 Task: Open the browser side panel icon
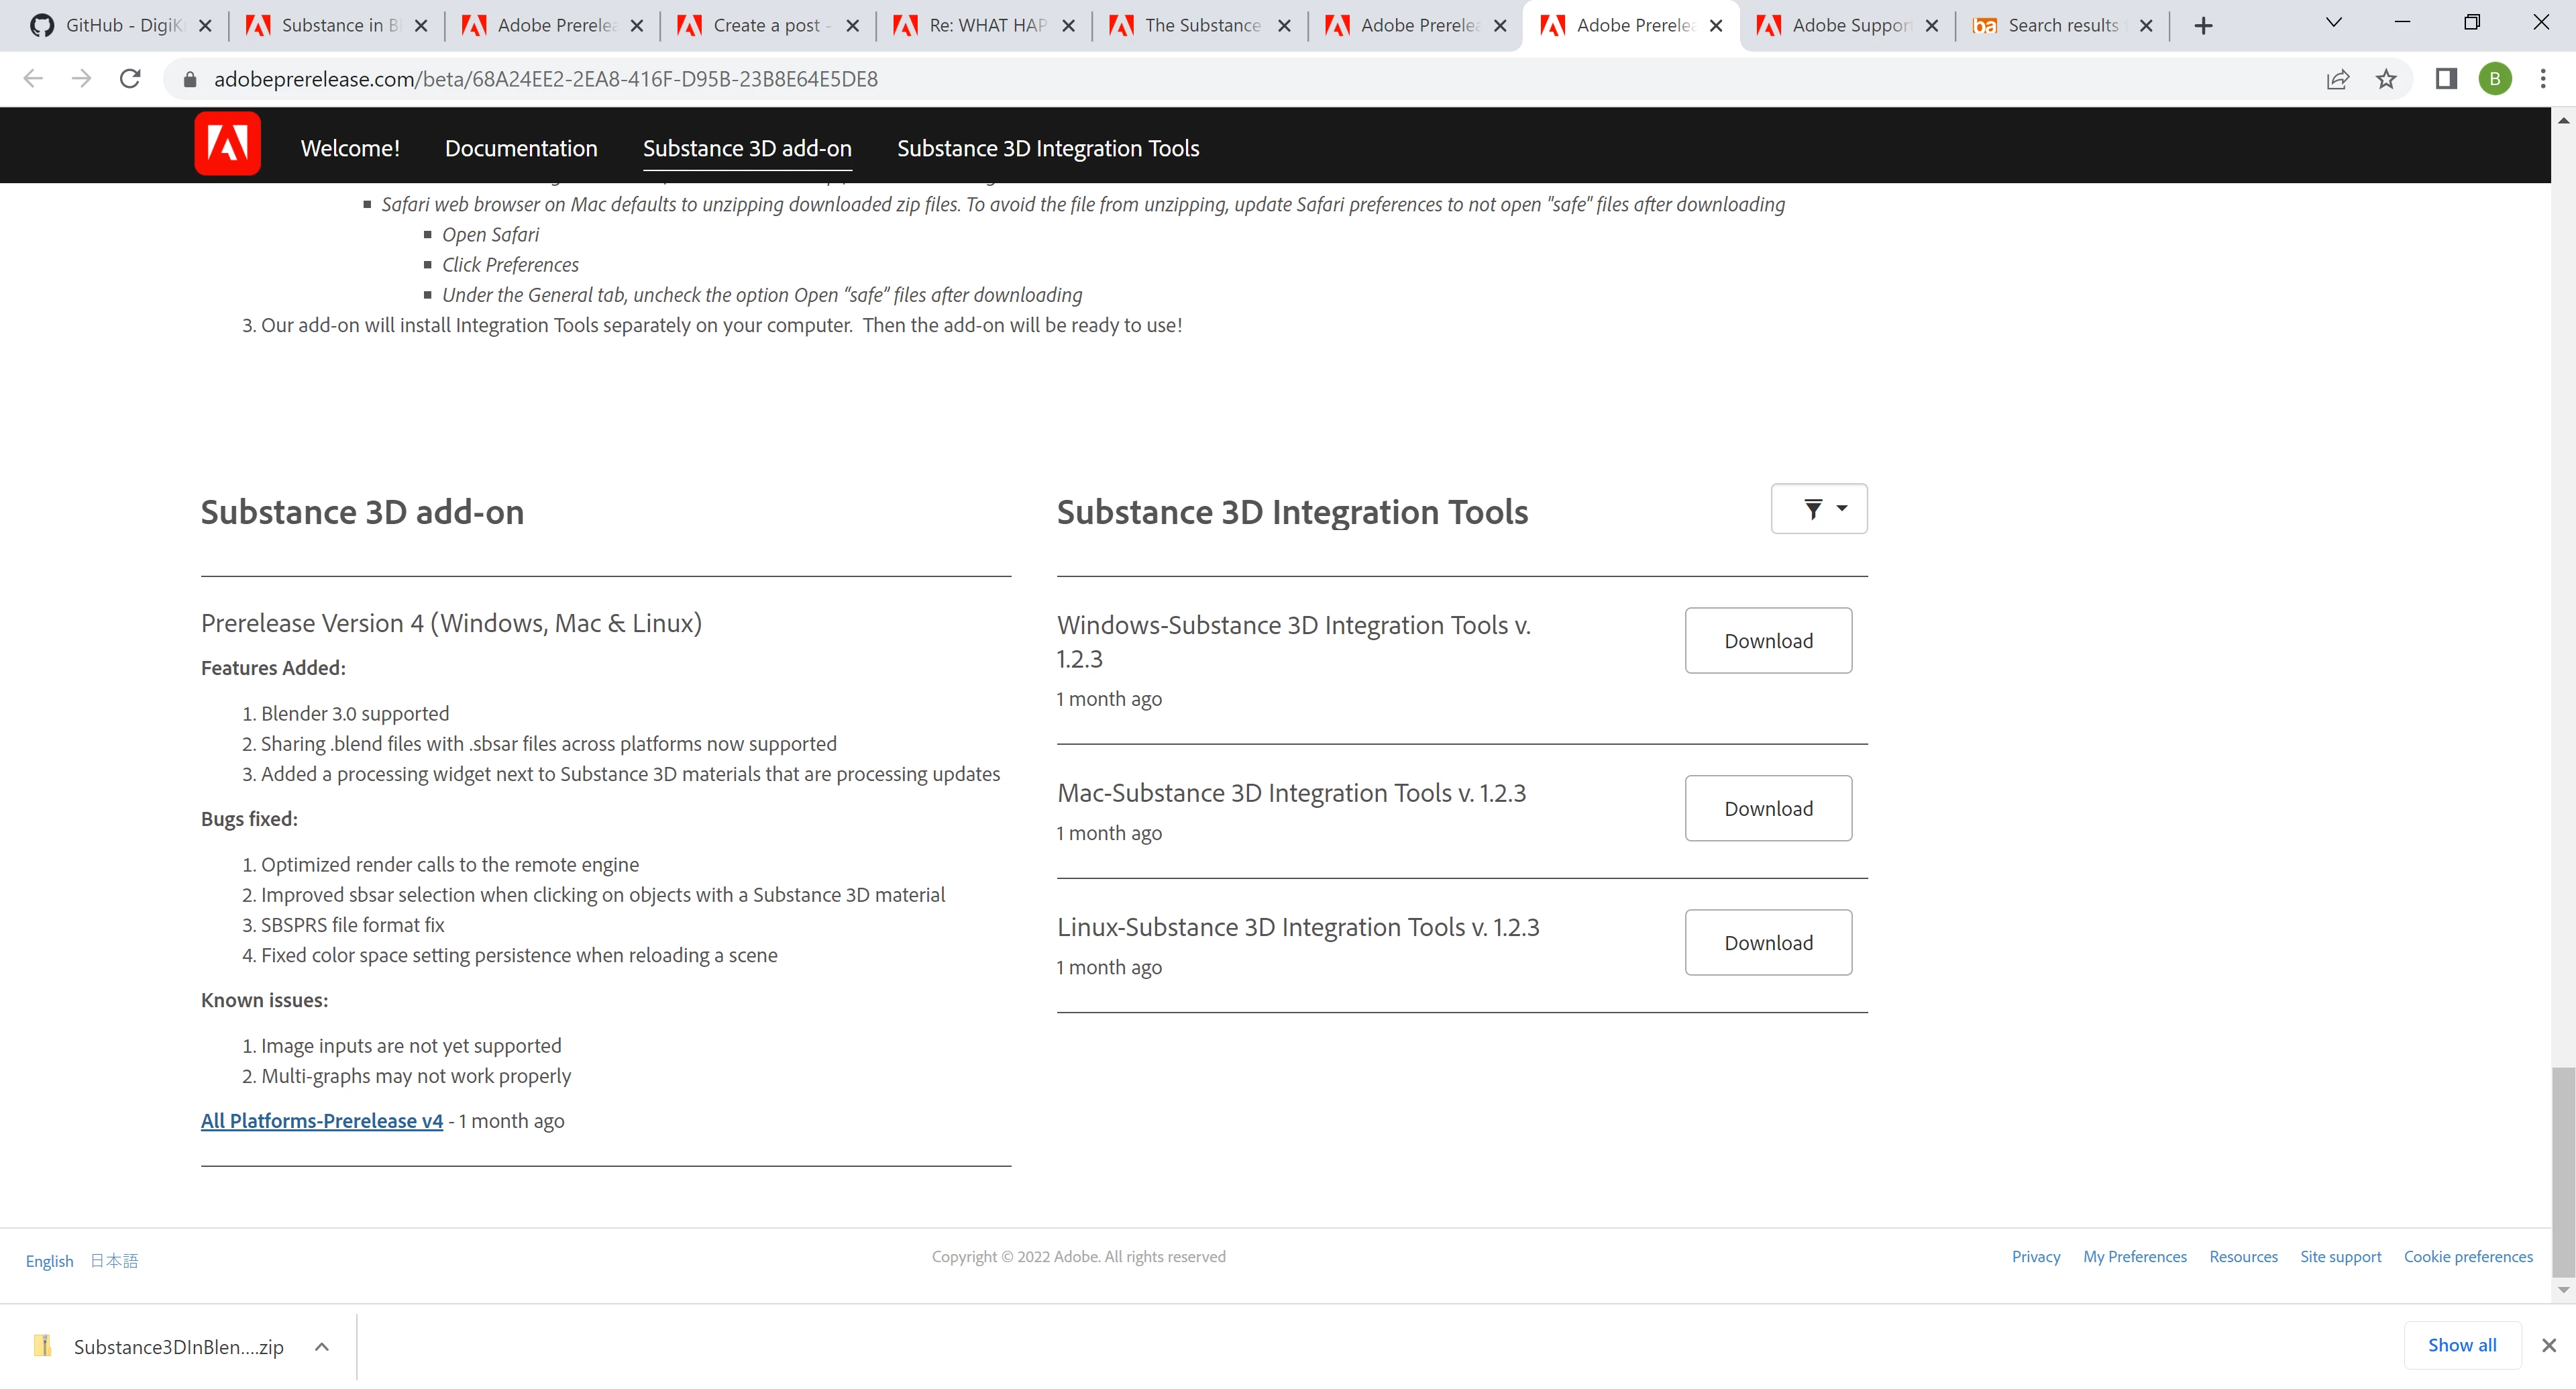(2446, 79)
